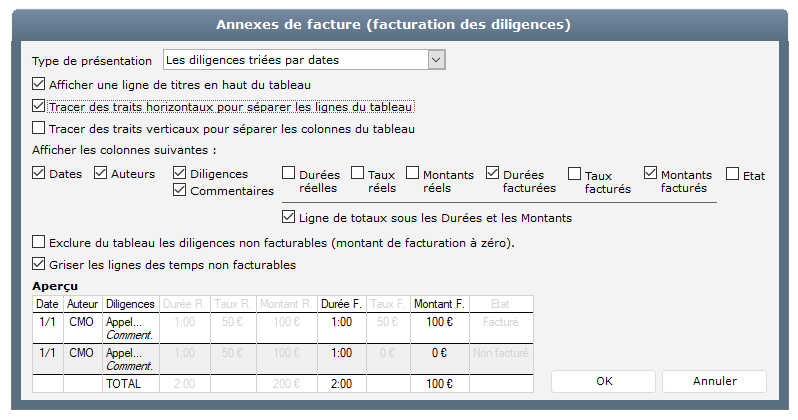
Task: Uncheck the Dates column checkbox
Action: pyautogui.click(x=39, y=173)
